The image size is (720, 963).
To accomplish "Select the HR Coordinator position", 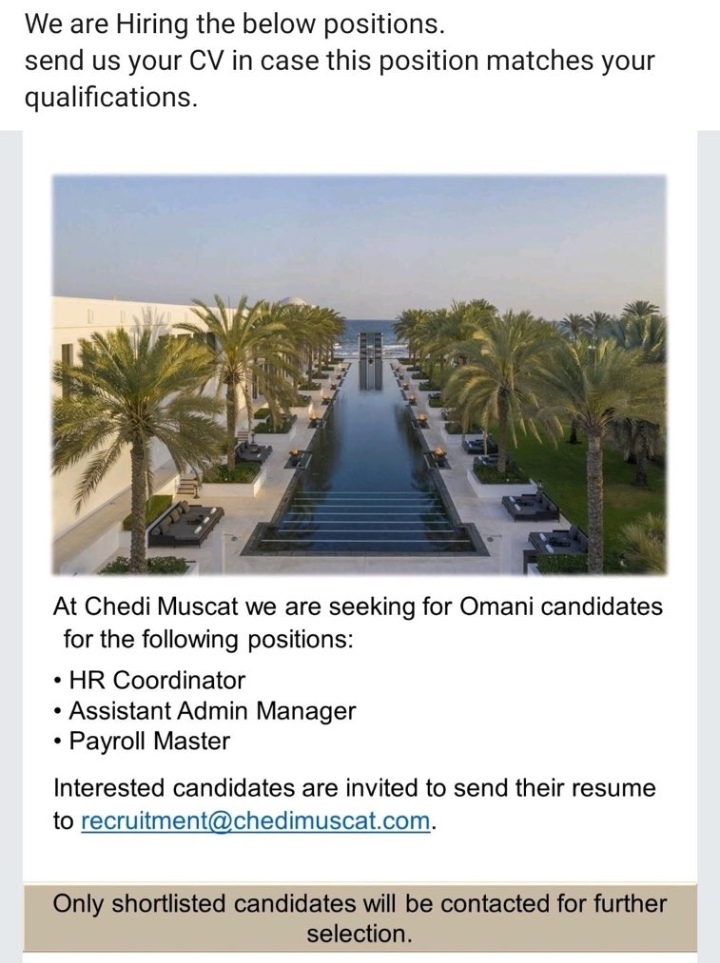I will [157, 680].
